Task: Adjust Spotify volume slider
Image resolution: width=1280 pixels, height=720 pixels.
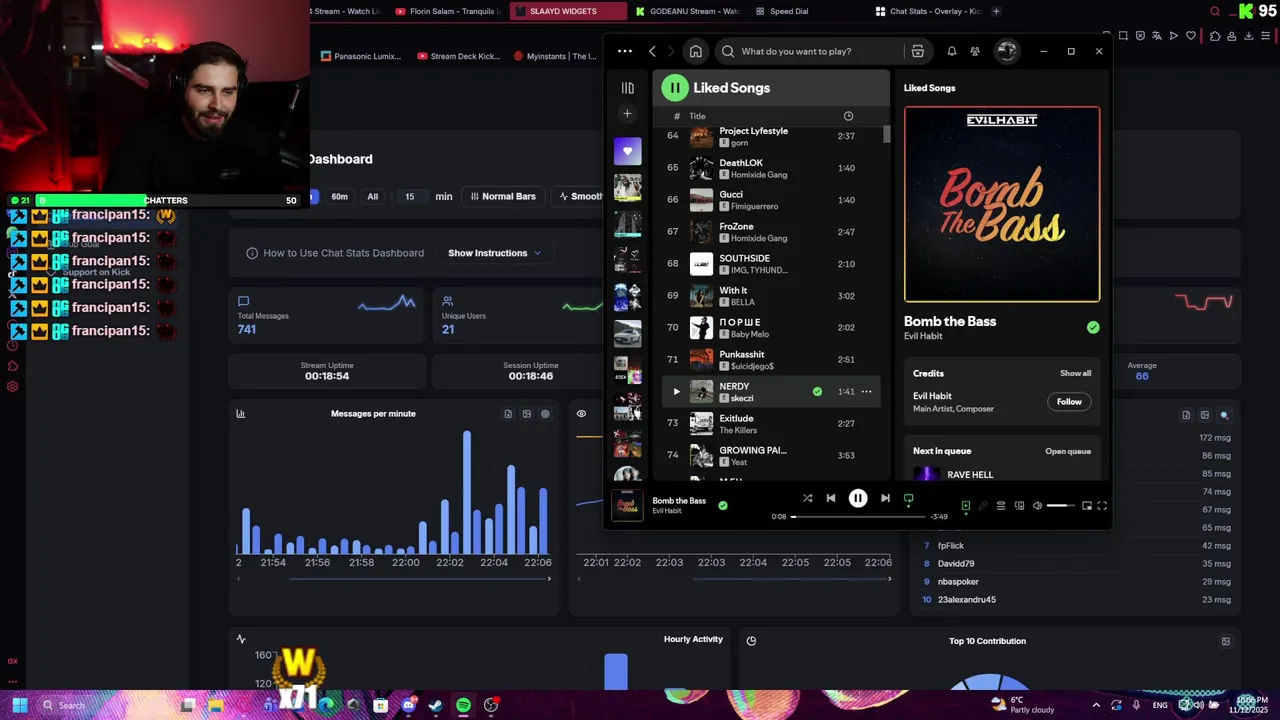Action: pos(1060,506)
